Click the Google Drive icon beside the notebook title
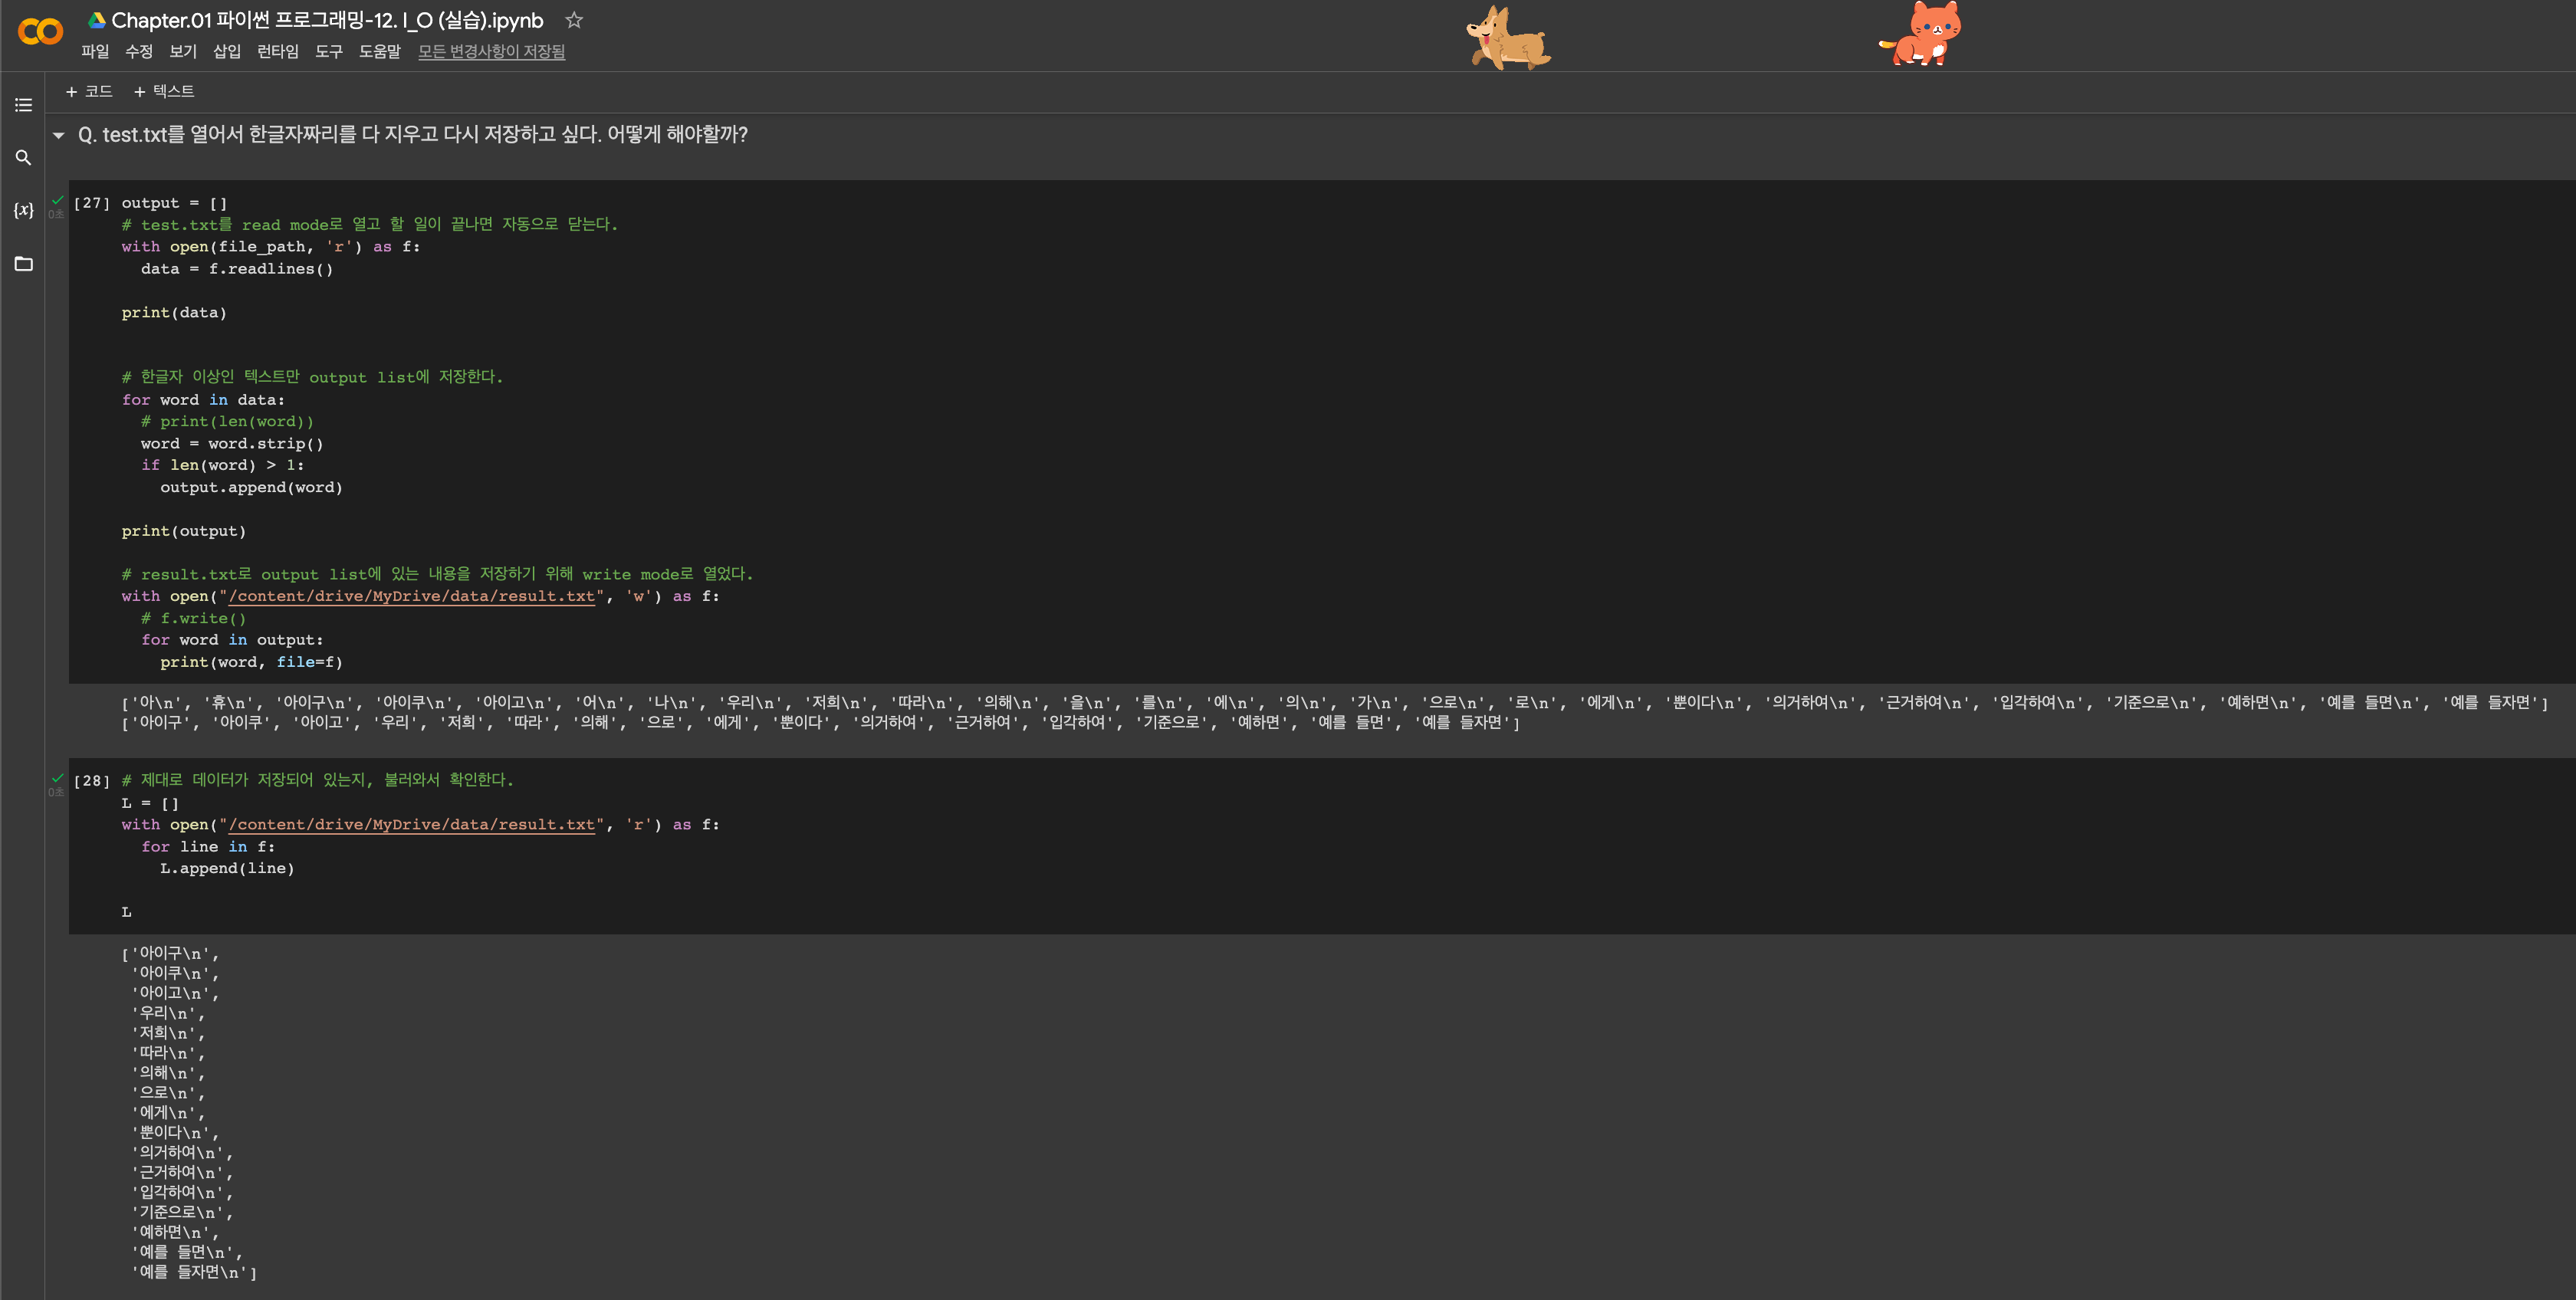The width and height of the screenshot is (2576, 1300). pos(97,20)
